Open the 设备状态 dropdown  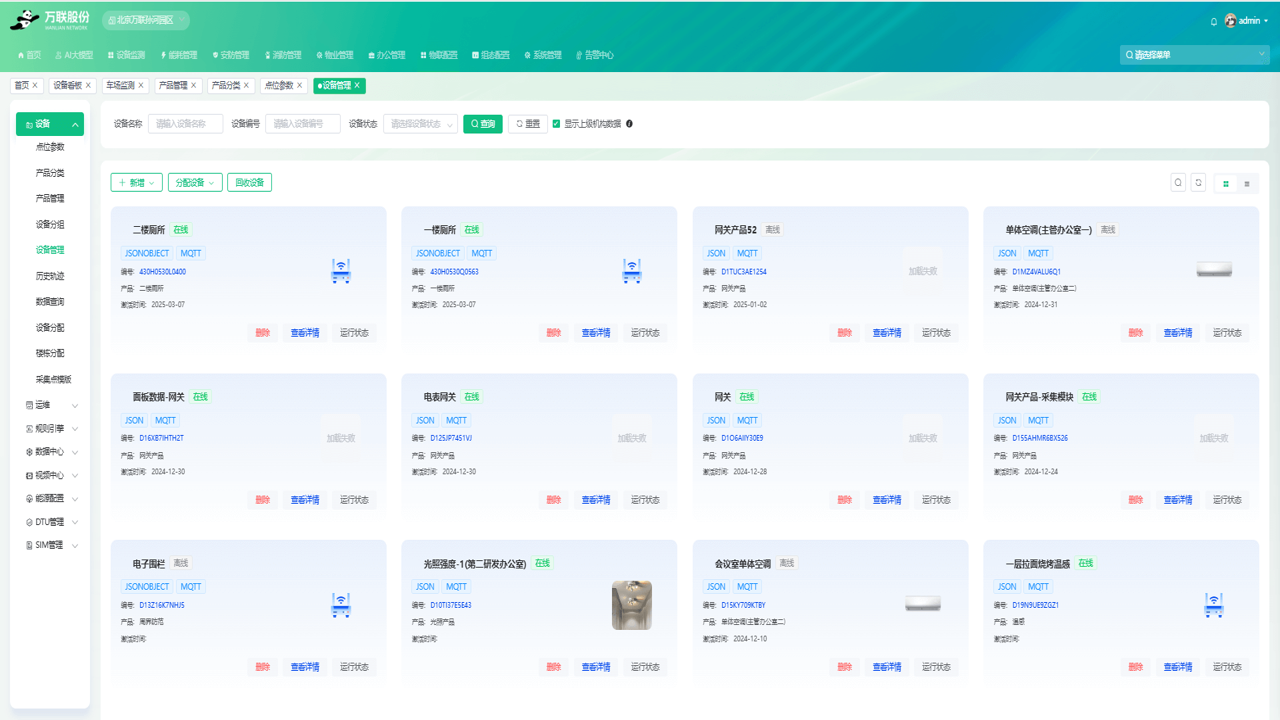click(x=420, y=124)
